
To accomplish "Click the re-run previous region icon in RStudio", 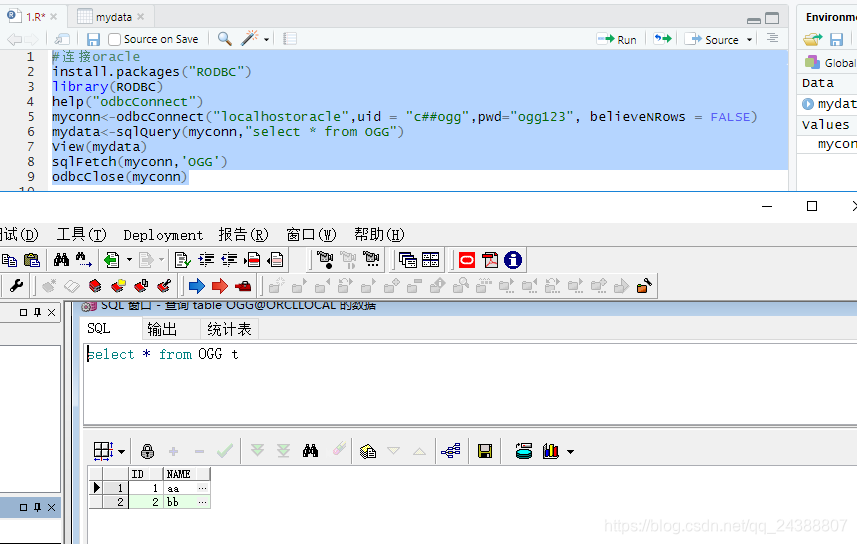I will 662,39.
